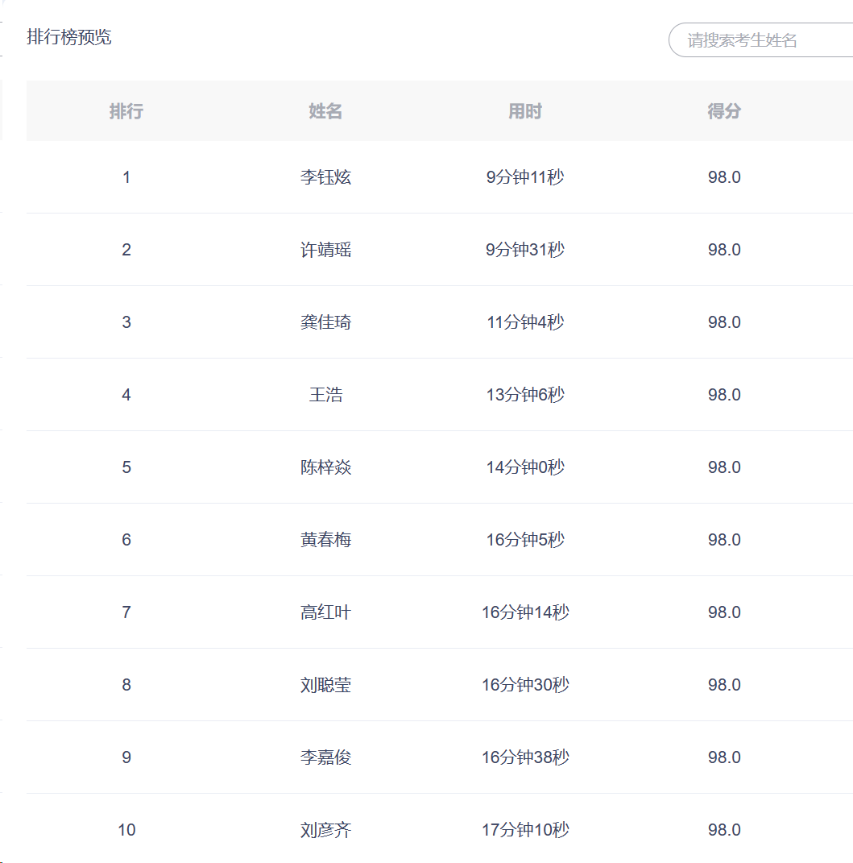Click the time value 9分钟11秒
The width and height of the screenshot is (853, 863).
click(525, 177)
